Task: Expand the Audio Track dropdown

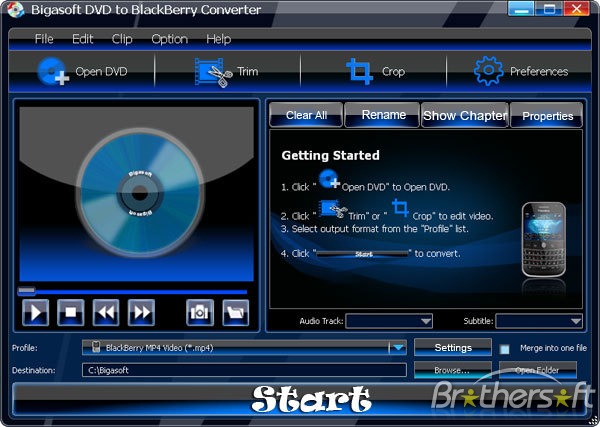Action: pos(426,321)
